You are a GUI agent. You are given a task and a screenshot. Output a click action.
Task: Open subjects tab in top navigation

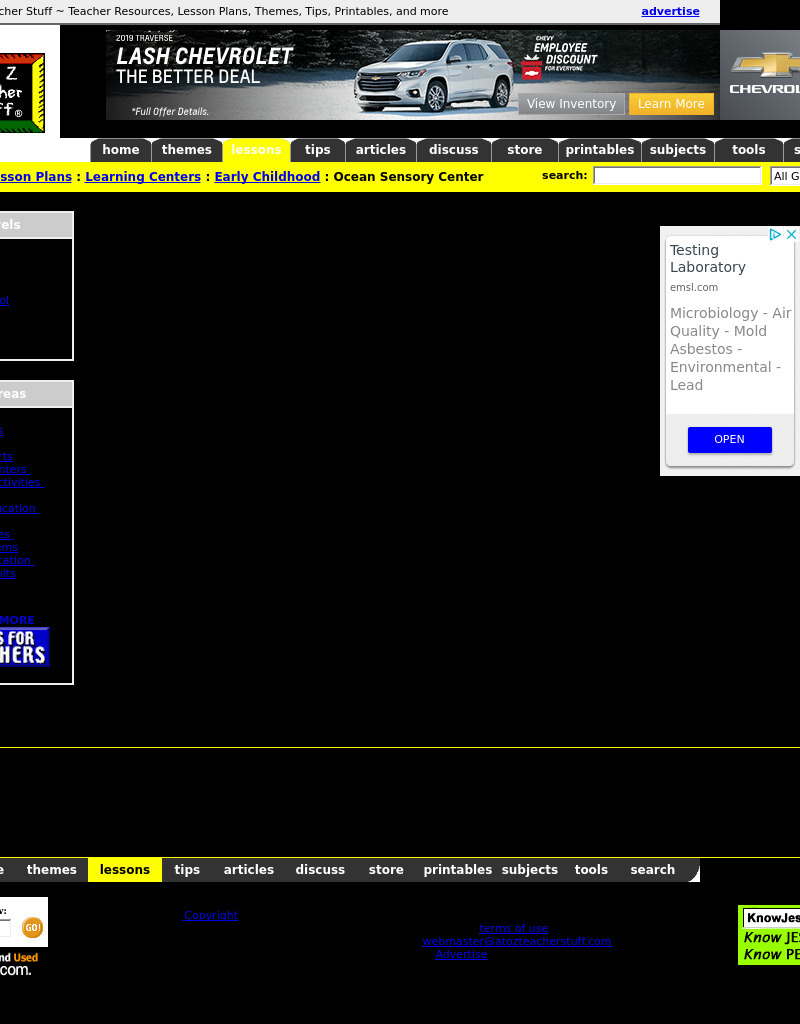pos(678,150)
